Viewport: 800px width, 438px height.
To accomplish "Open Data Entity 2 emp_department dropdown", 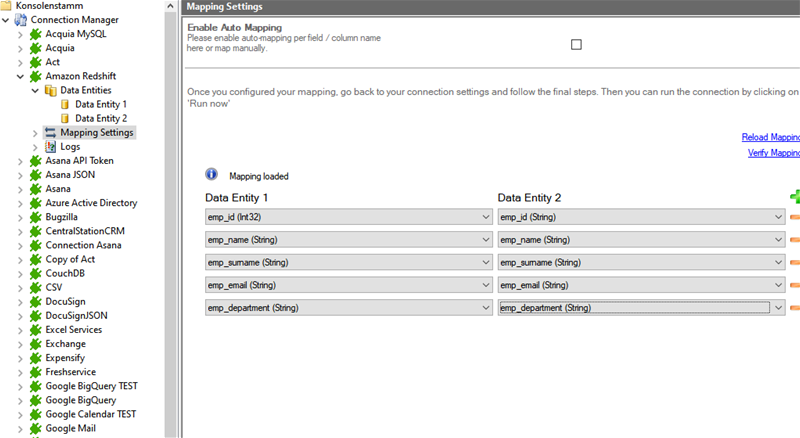I will pyautogui.click(x=778, y=308).
